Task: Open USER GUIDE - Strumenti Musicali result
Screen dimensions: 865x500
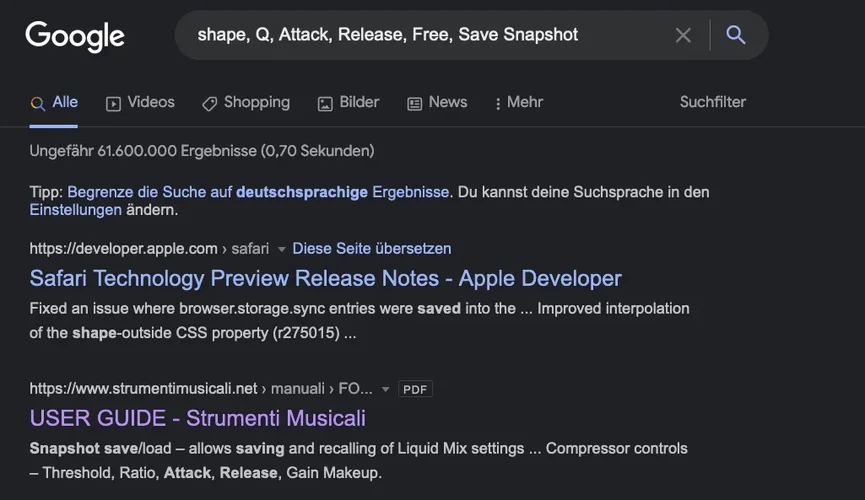Action: pyautogui.click(x=197, y=418)
